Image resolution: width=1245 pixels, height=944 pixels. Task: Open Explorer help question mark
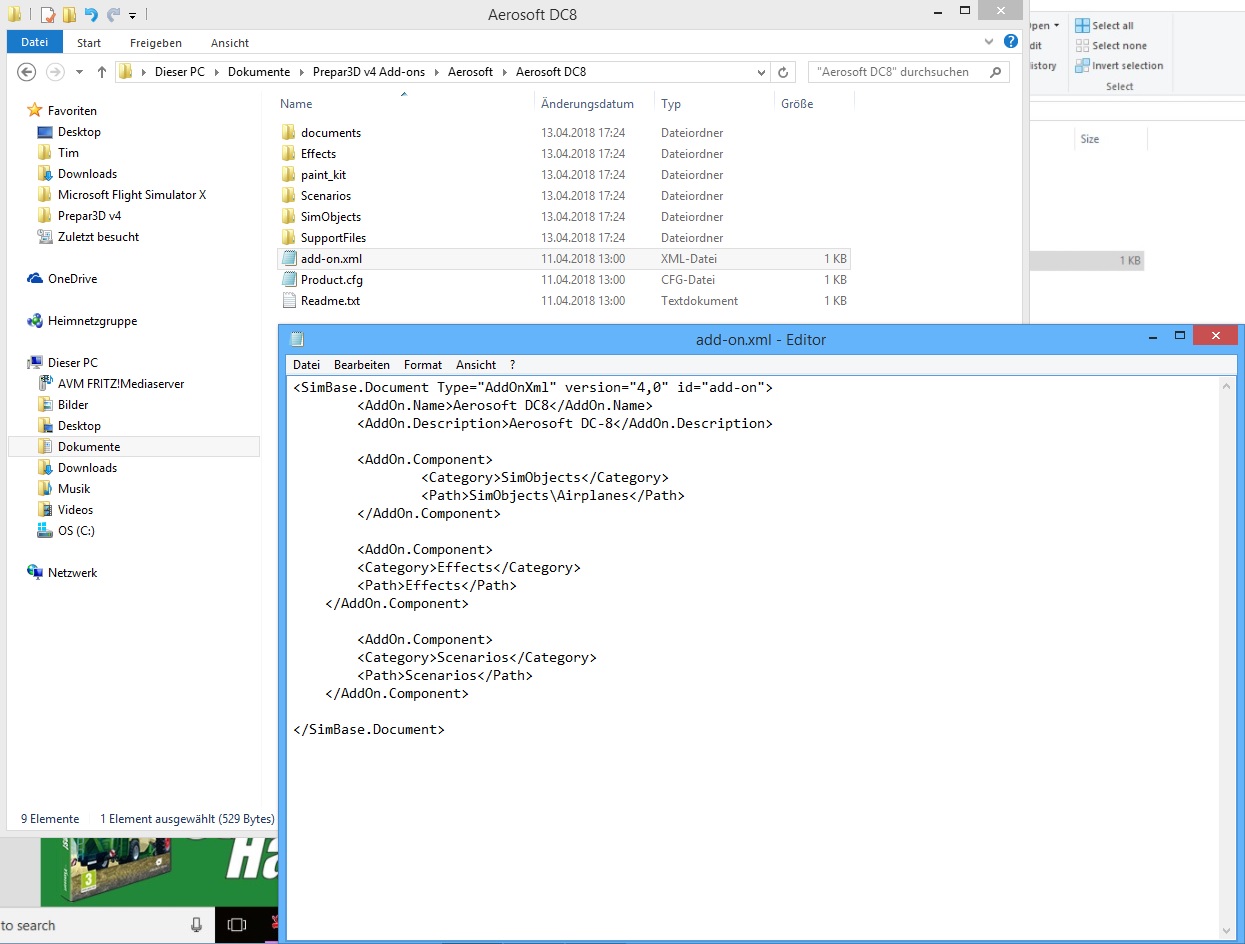(x=1011, y=42)
